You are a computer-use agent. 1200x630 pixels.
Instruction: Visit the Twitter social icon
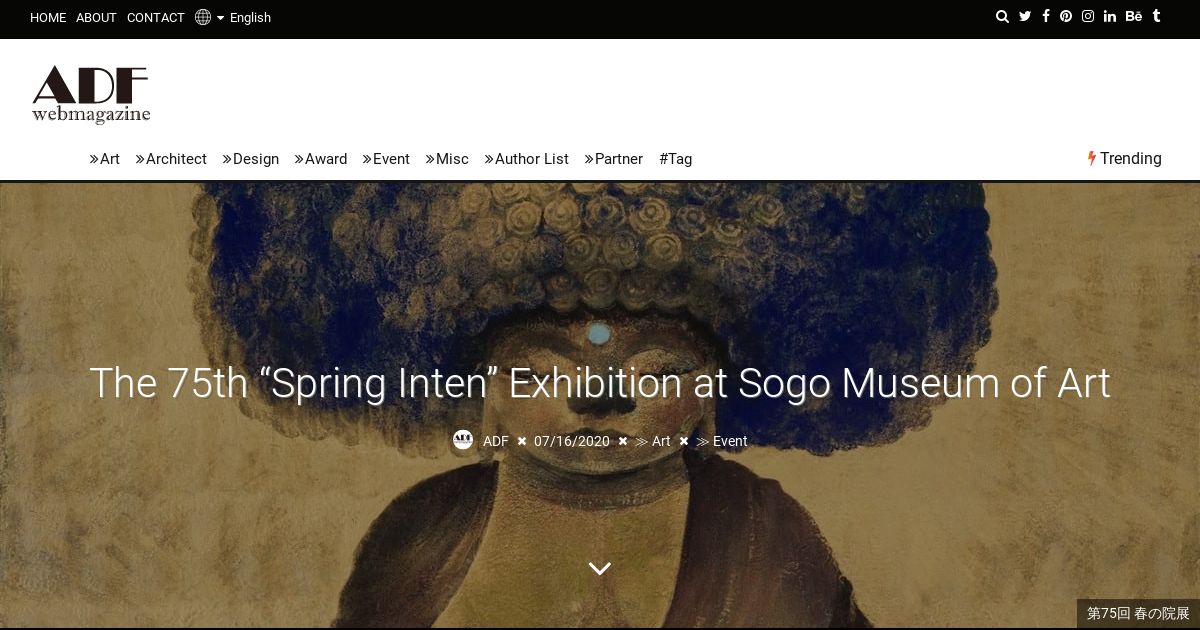tap(1025, 17)
